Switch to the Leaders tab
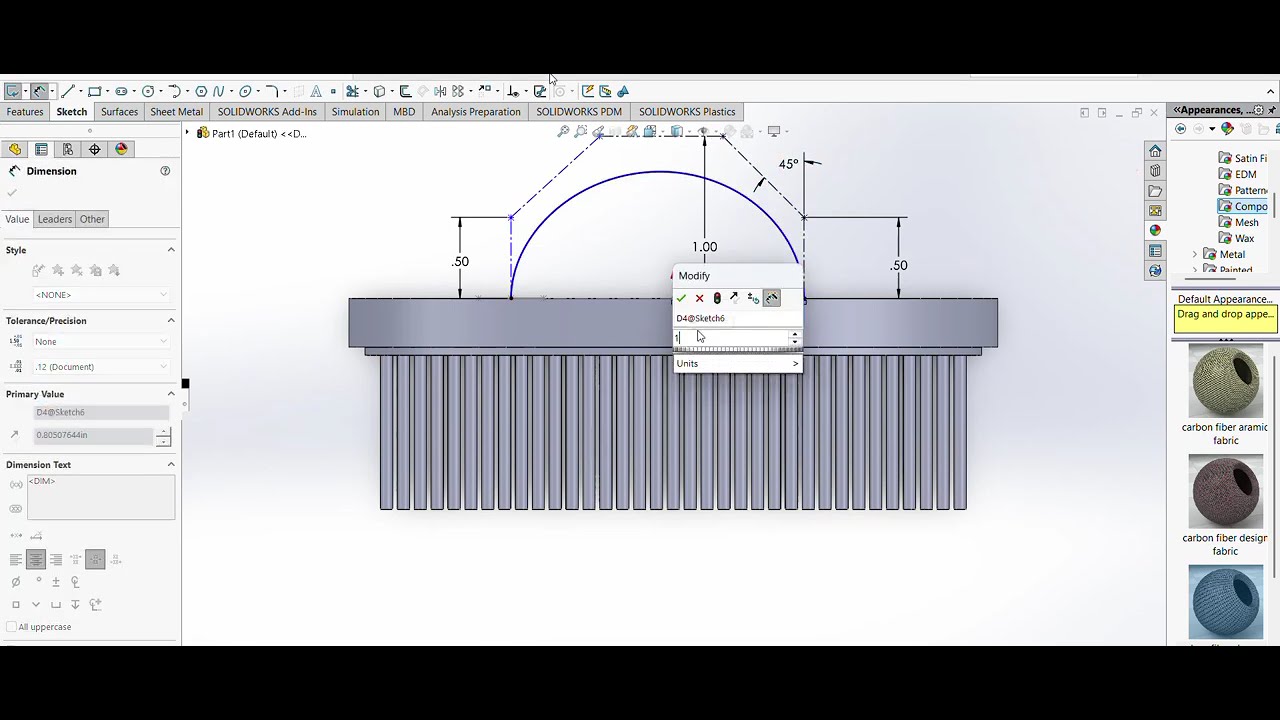Viewport: 1280px width, 720px height. pos(55,219)
